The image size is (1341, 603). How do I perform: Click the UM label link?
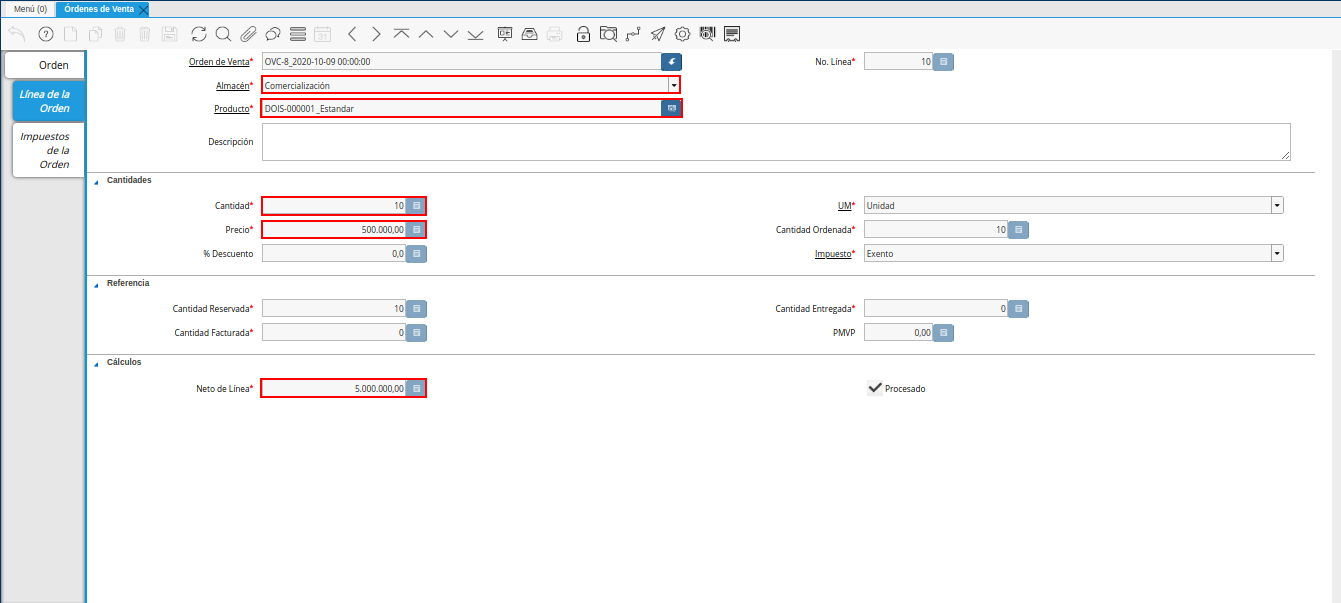tap(843, 205)
